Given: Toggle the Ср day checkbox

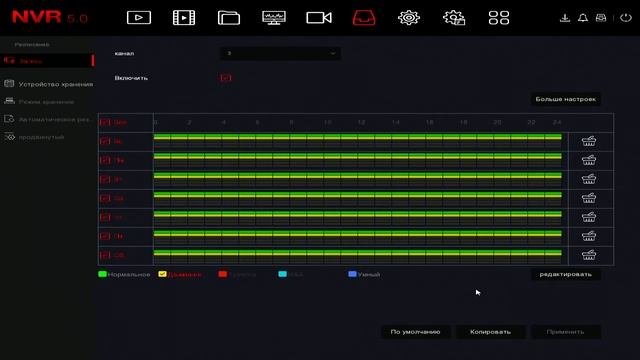Looking at the screenshot, I should pyautogui.click(x=105, y=198).
